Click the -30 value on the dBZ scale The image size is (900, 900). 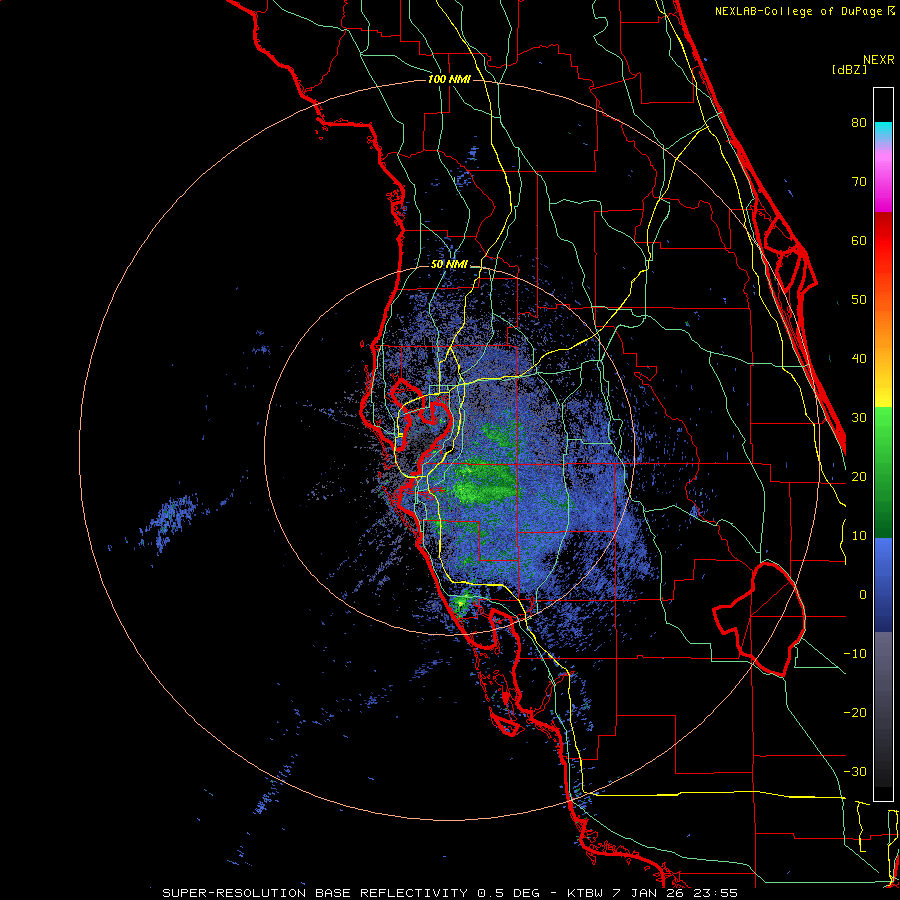coord(855,772)
